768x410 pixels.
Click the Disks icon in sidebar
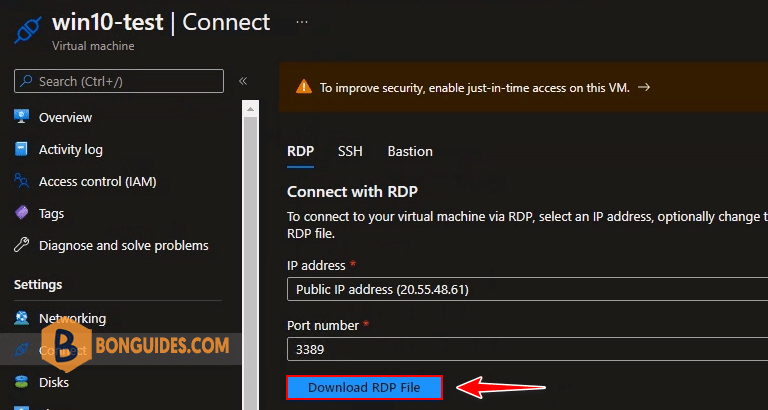point(22,382)
